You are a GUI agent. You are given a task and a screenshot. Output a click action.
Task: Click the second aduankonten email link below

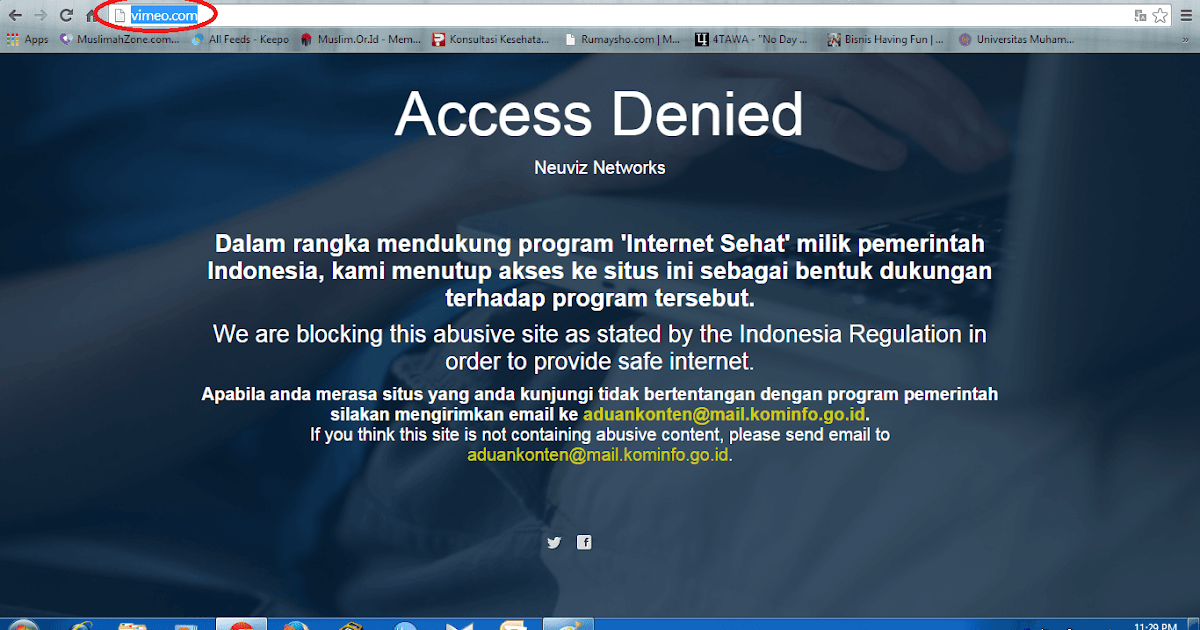(599, 454)
